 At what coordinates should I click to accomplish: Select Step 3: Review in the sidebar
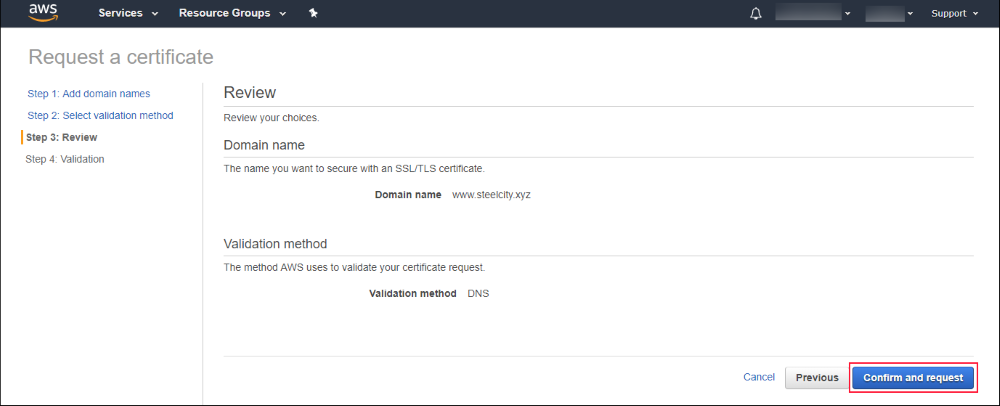pos(62,137)
